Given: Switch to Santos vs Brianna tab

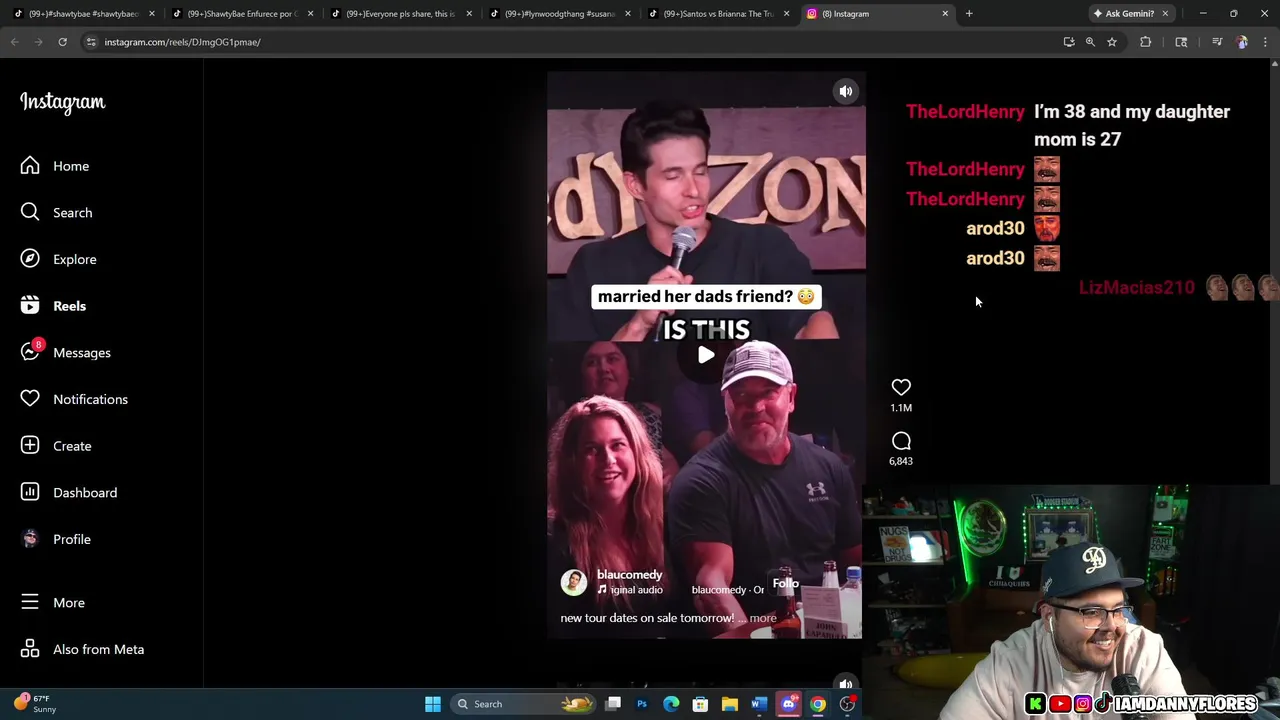Looking at the screenshot, I should (x=718, y=14).
